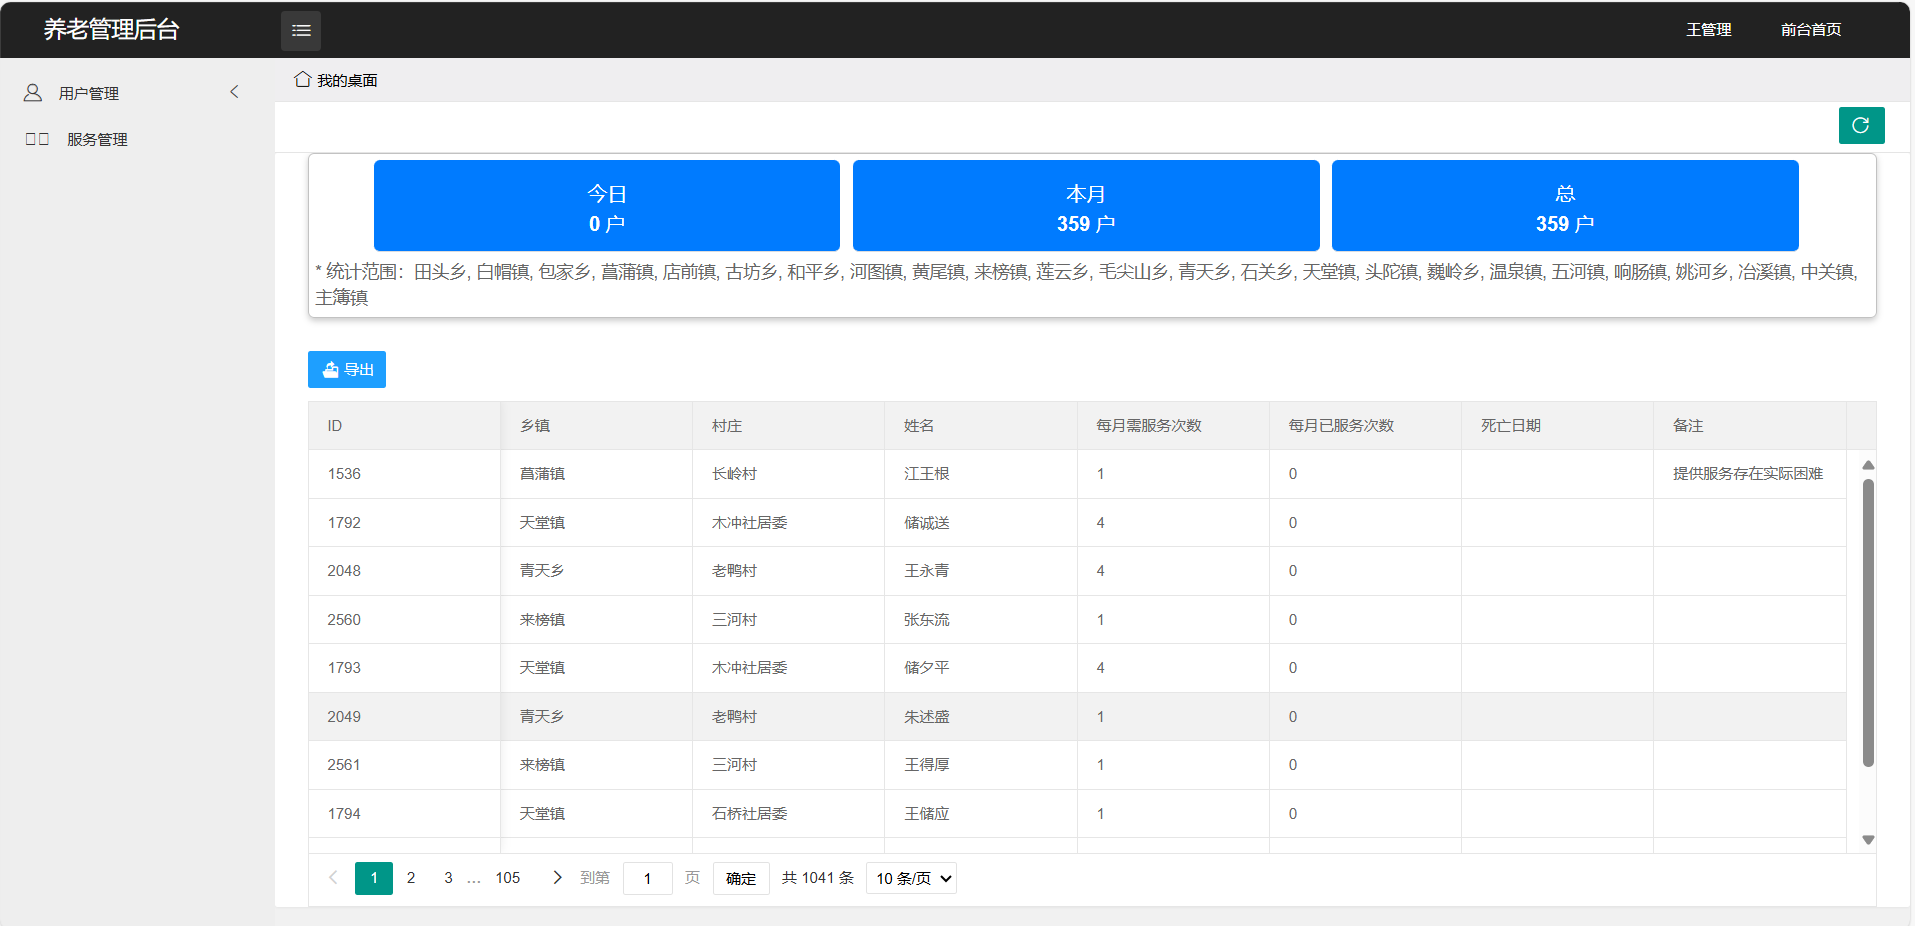
Task: Go to next page arrow
Action: tap(557, 878)
